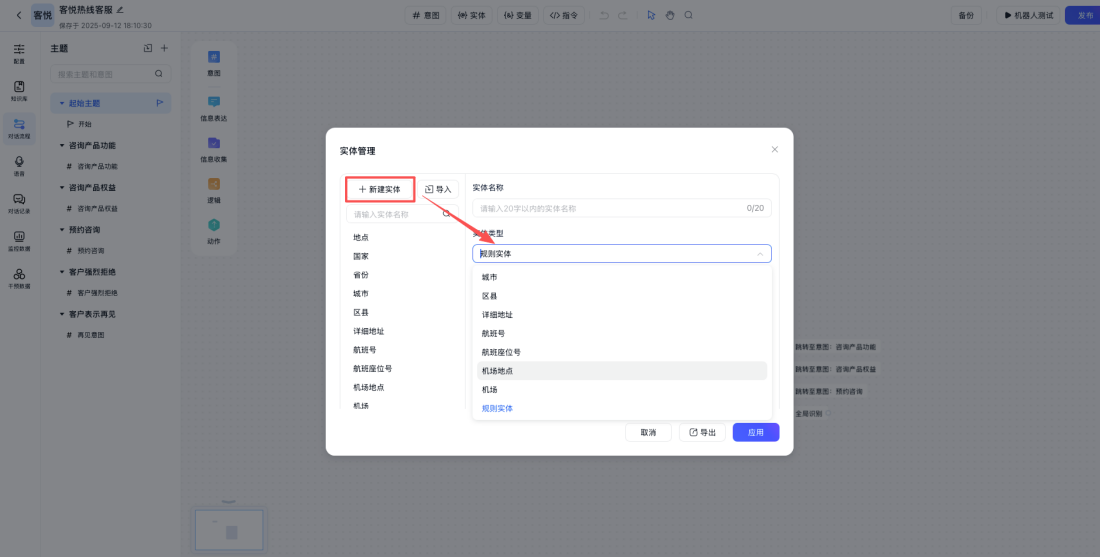Screen dimensions: 1100x557
Task: Focus the entity name search box
Action: [402, 214]
